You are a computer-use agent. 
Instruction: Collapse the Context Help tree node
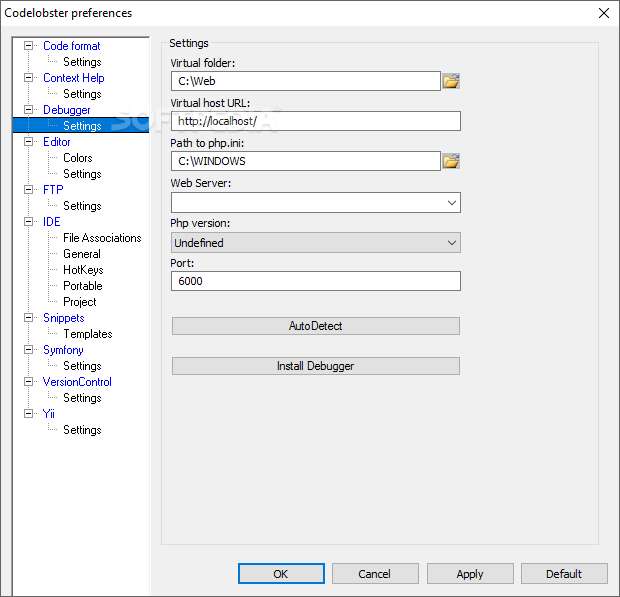[x=28, y=77]
